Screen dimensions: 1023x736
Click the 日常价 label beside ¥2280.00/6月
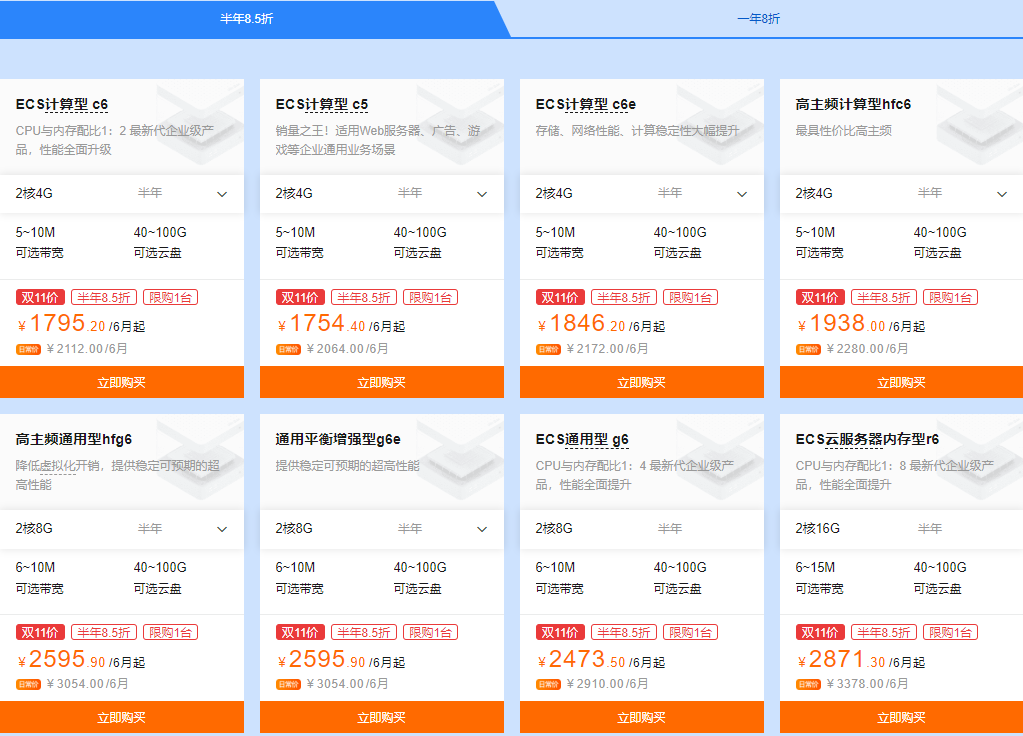(808, 350)
